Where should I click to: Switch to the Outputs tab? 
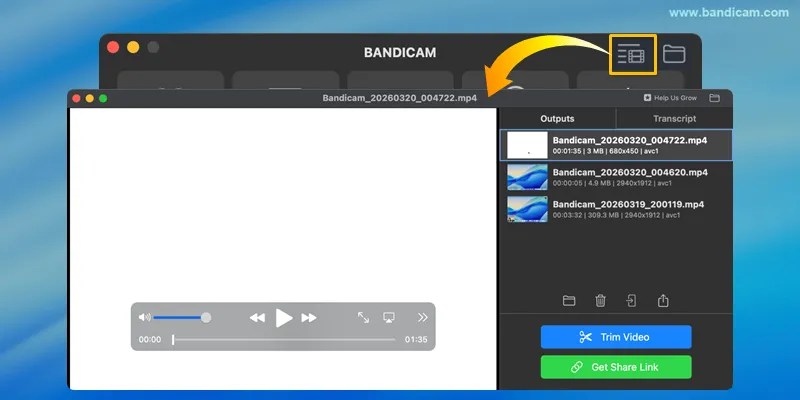557,118
